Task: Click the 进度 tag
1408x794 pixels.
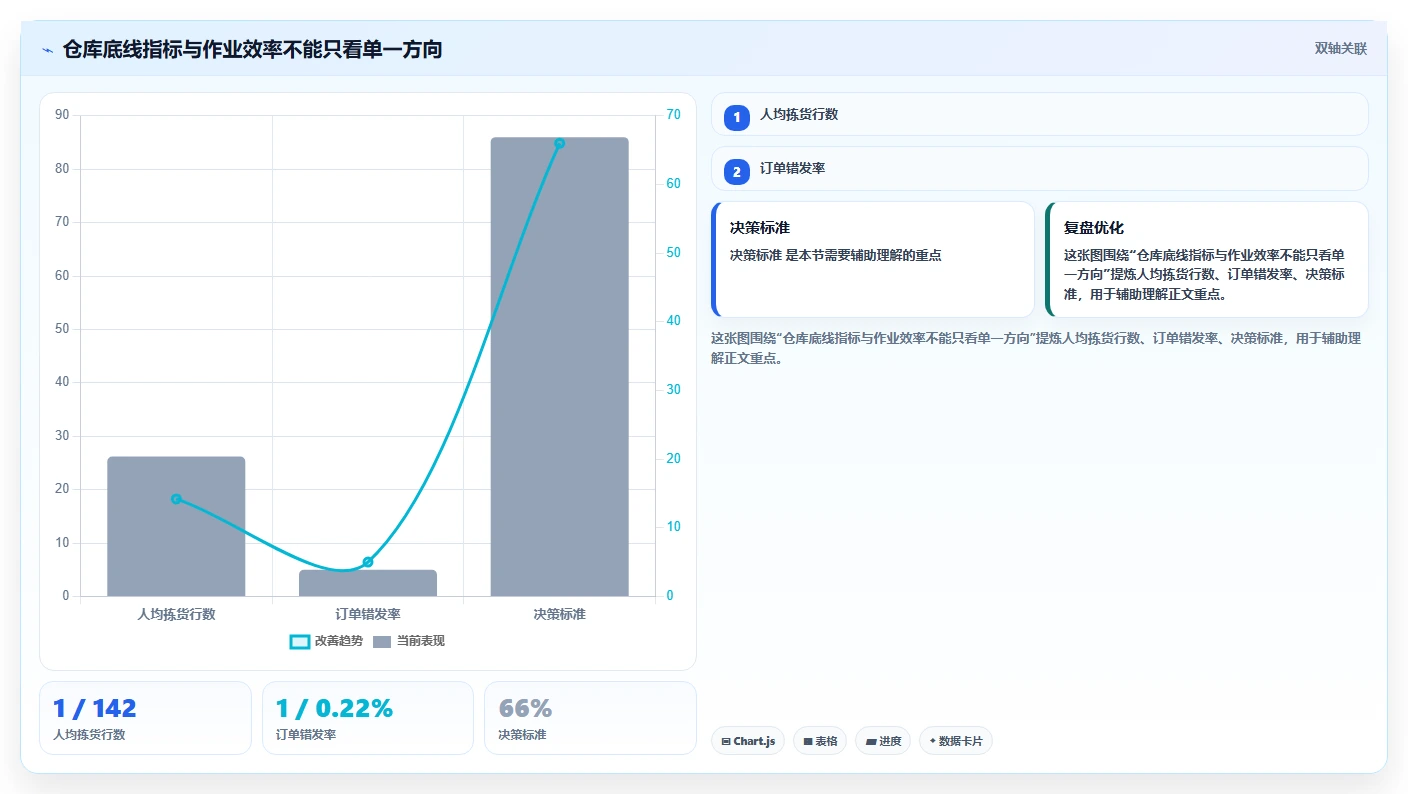Action: pos(883,741)
